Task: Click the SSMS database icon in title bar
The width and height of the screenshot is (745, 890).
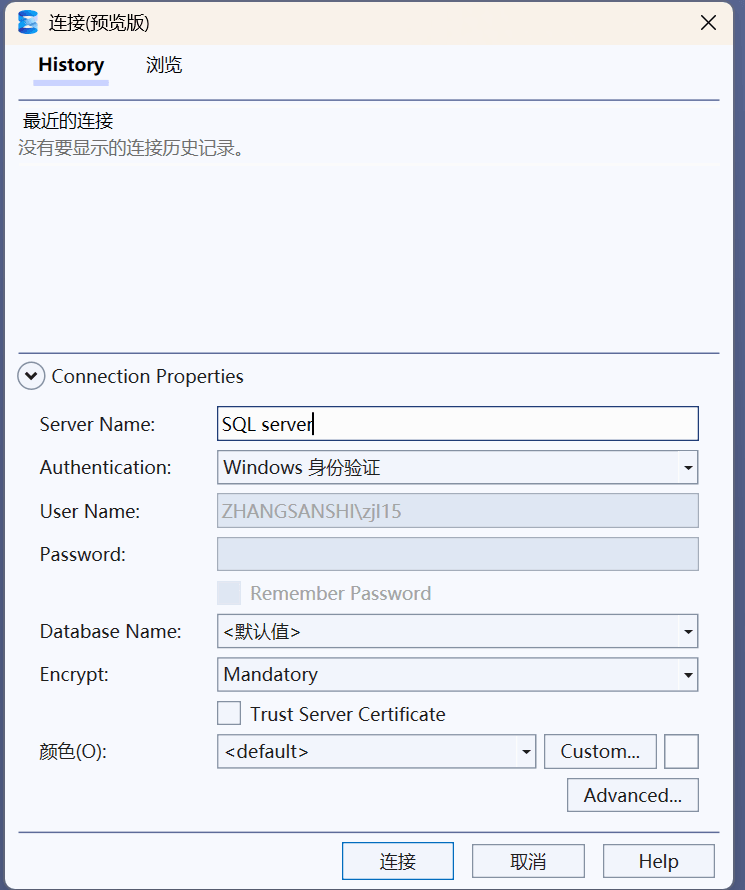Action: (27, 23)
